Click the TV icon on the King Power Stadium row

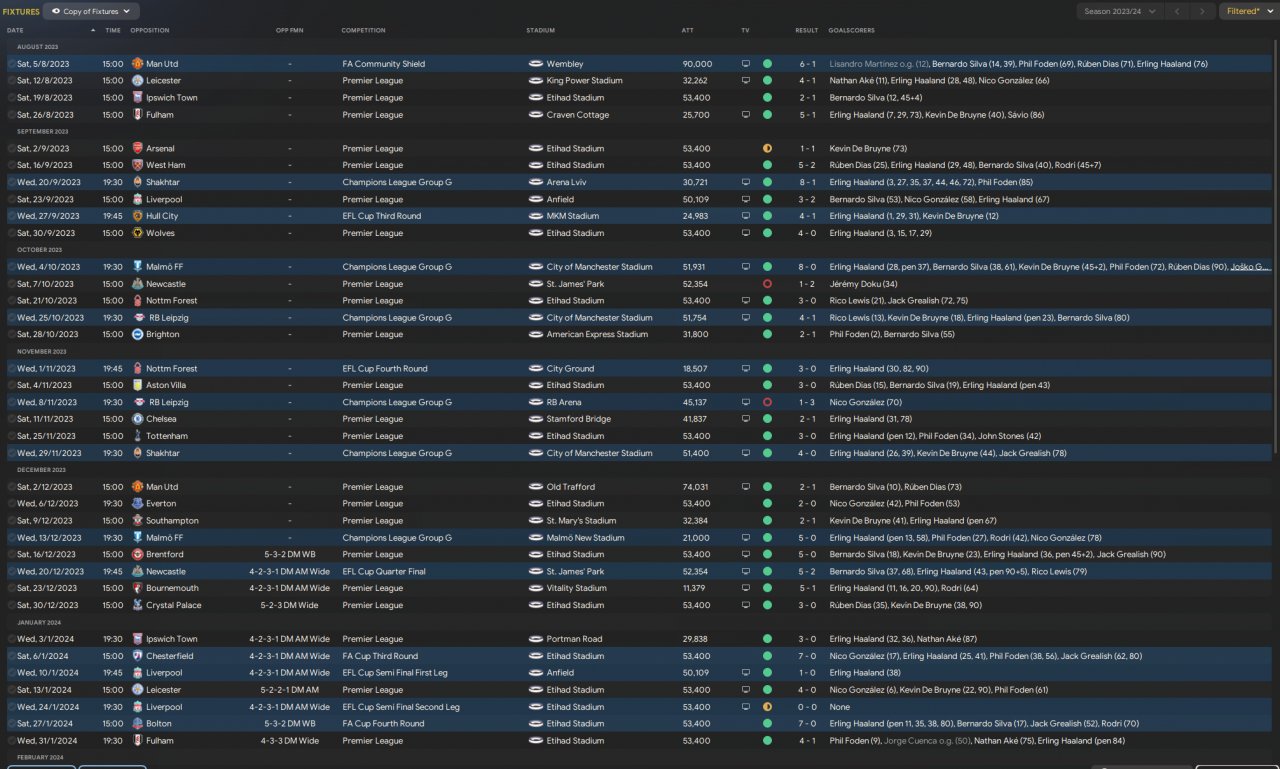[x=745, y=81]
